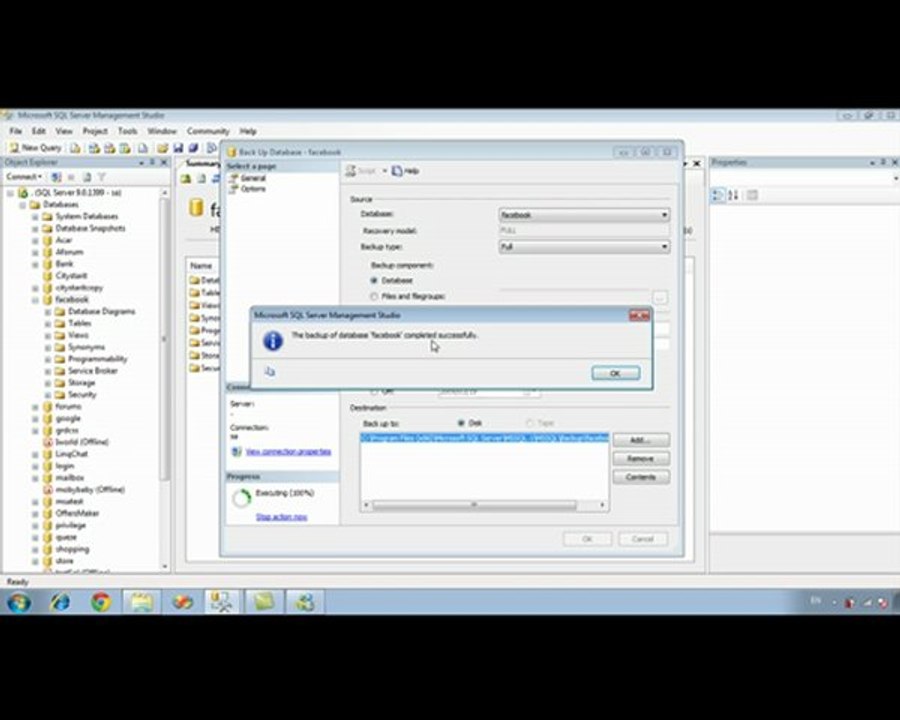
Task: Open the Database dropdown showing facebook
Action: pos(584,215)
